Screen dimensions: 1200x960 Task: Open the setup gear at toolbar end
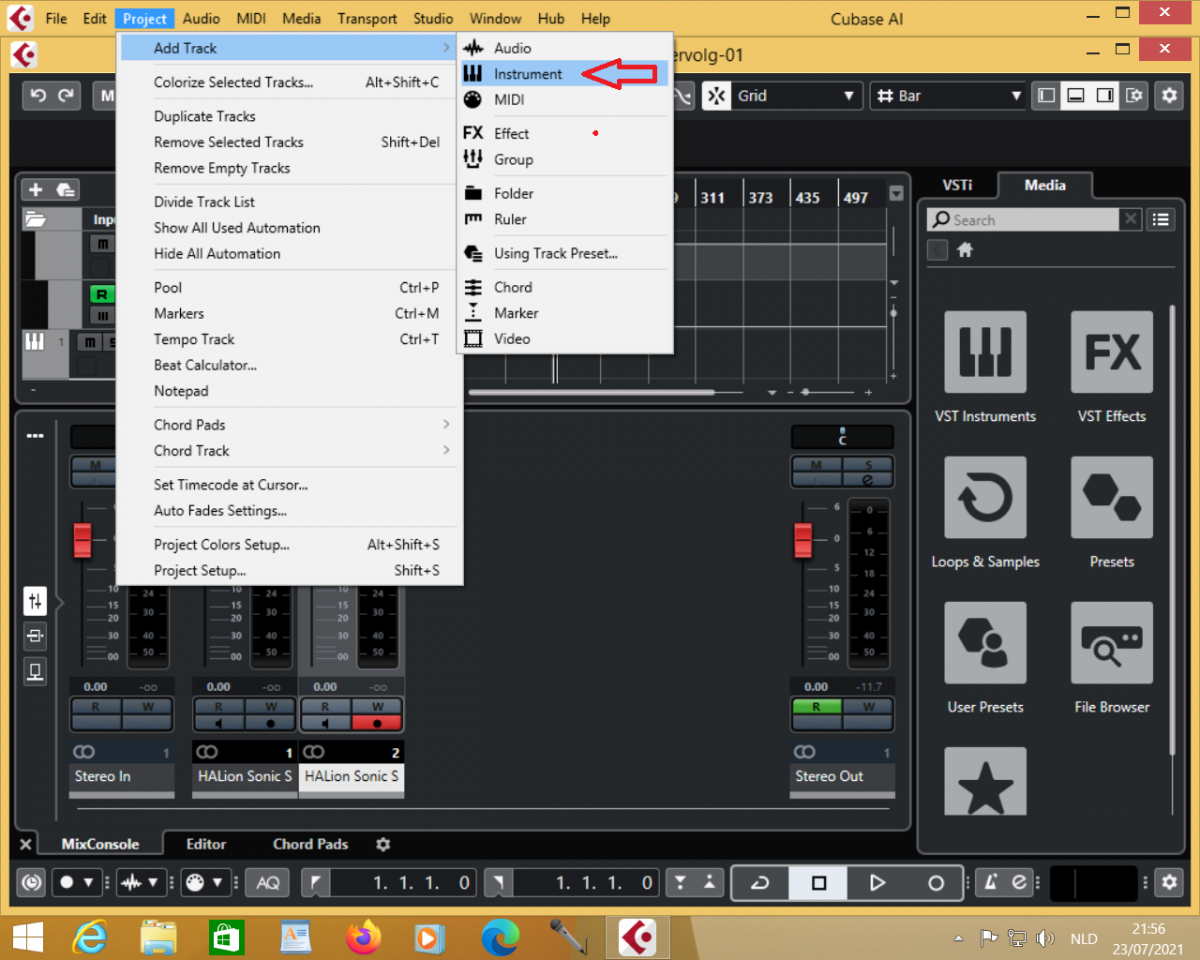pos(1169,96)
